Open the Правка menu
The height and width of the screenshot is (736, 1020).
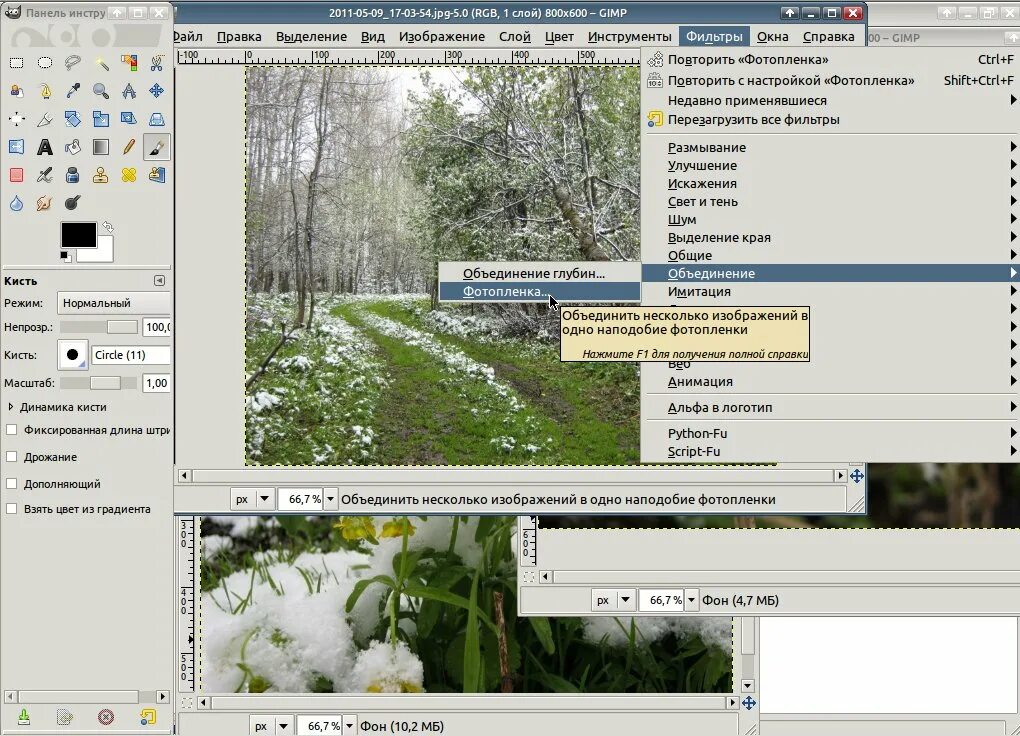point(239,36)
